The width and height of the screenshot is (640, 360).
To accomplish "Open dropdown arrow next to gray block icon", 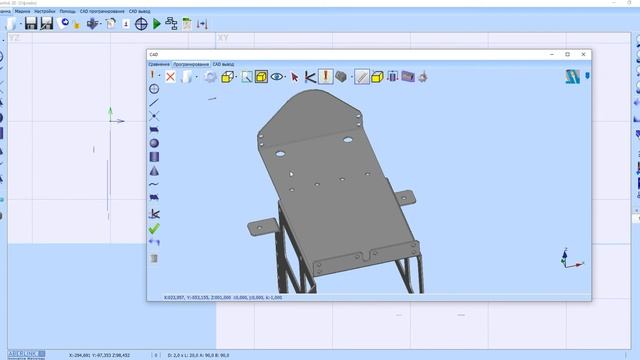I will 351,77.
